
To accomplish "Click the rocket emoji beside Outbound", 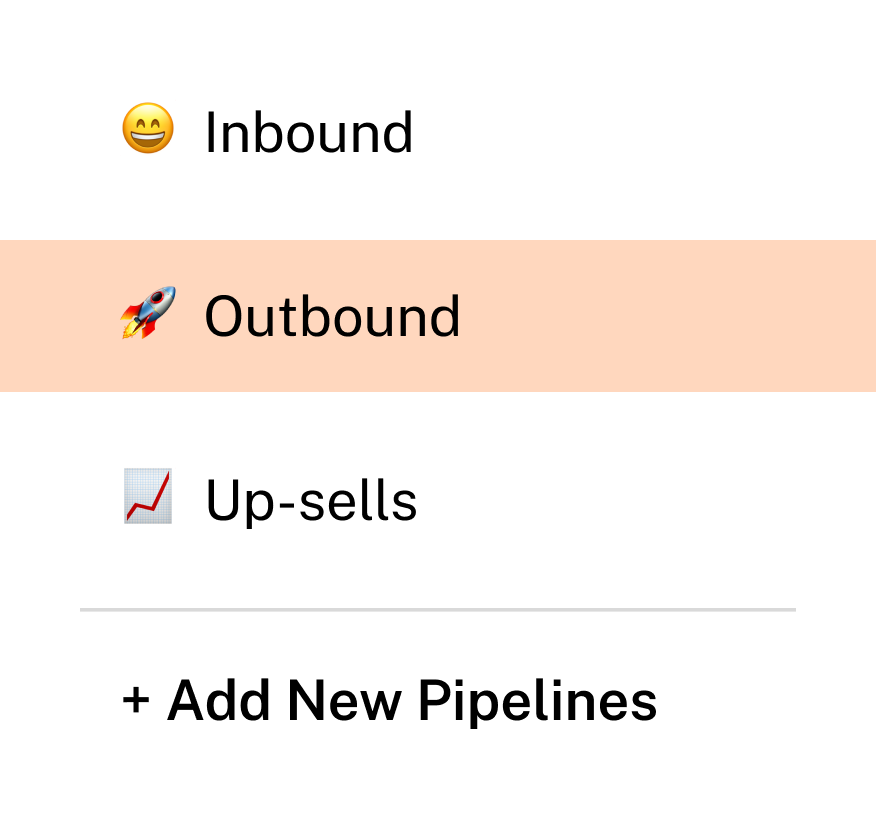I will [148, 312].
